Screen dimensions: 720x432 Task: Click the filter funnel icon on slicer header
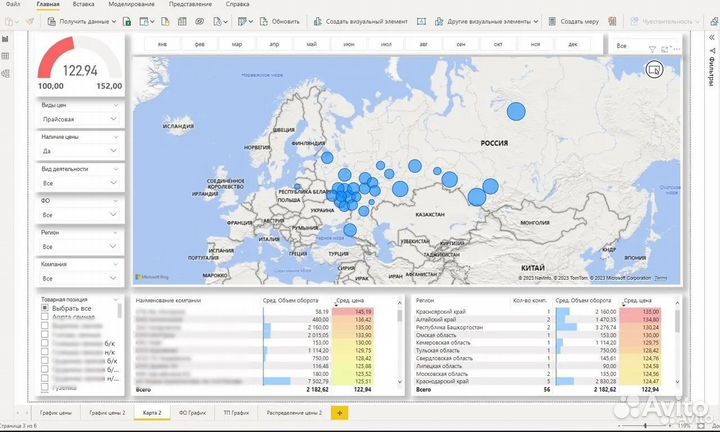coord(652,49)
